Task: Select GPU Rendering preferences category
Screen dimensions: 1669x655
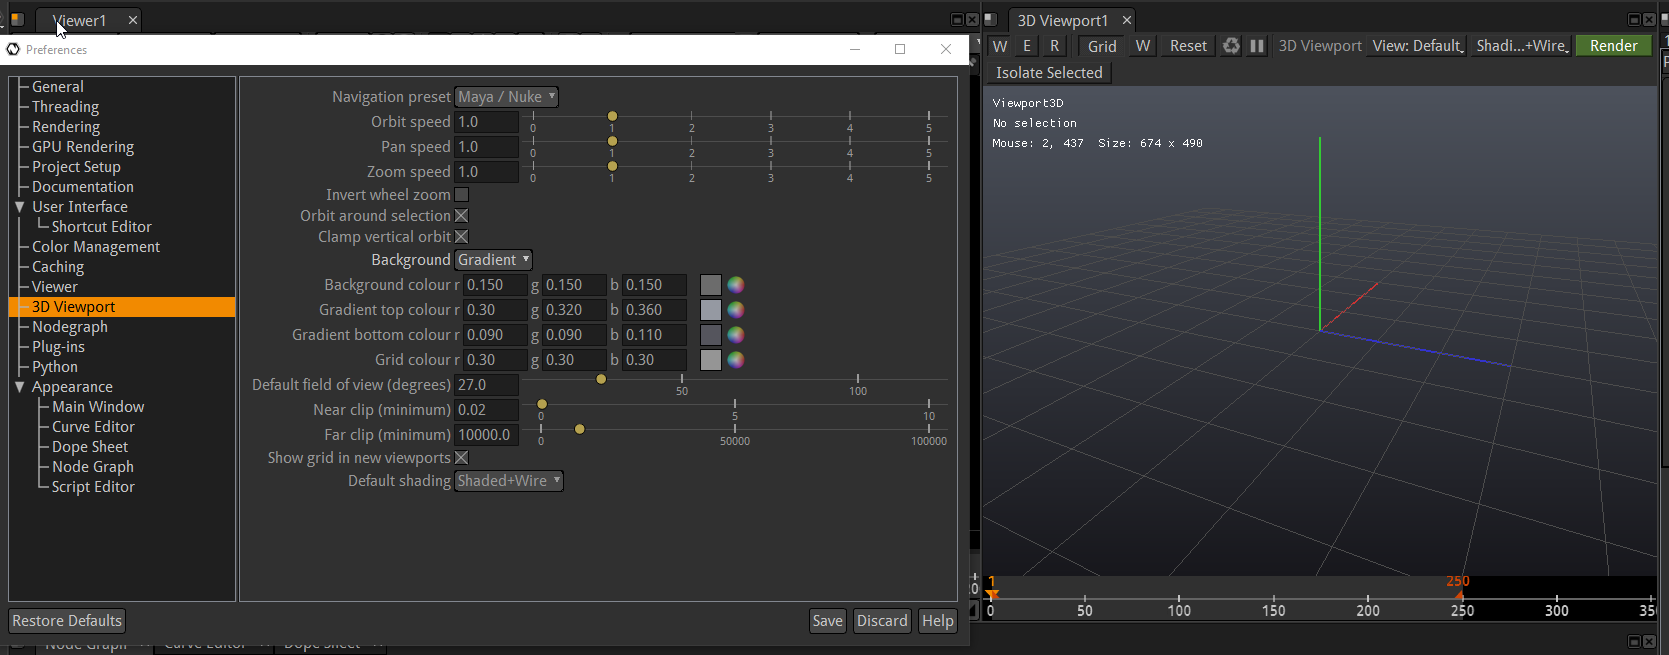Action: point(83,147)
